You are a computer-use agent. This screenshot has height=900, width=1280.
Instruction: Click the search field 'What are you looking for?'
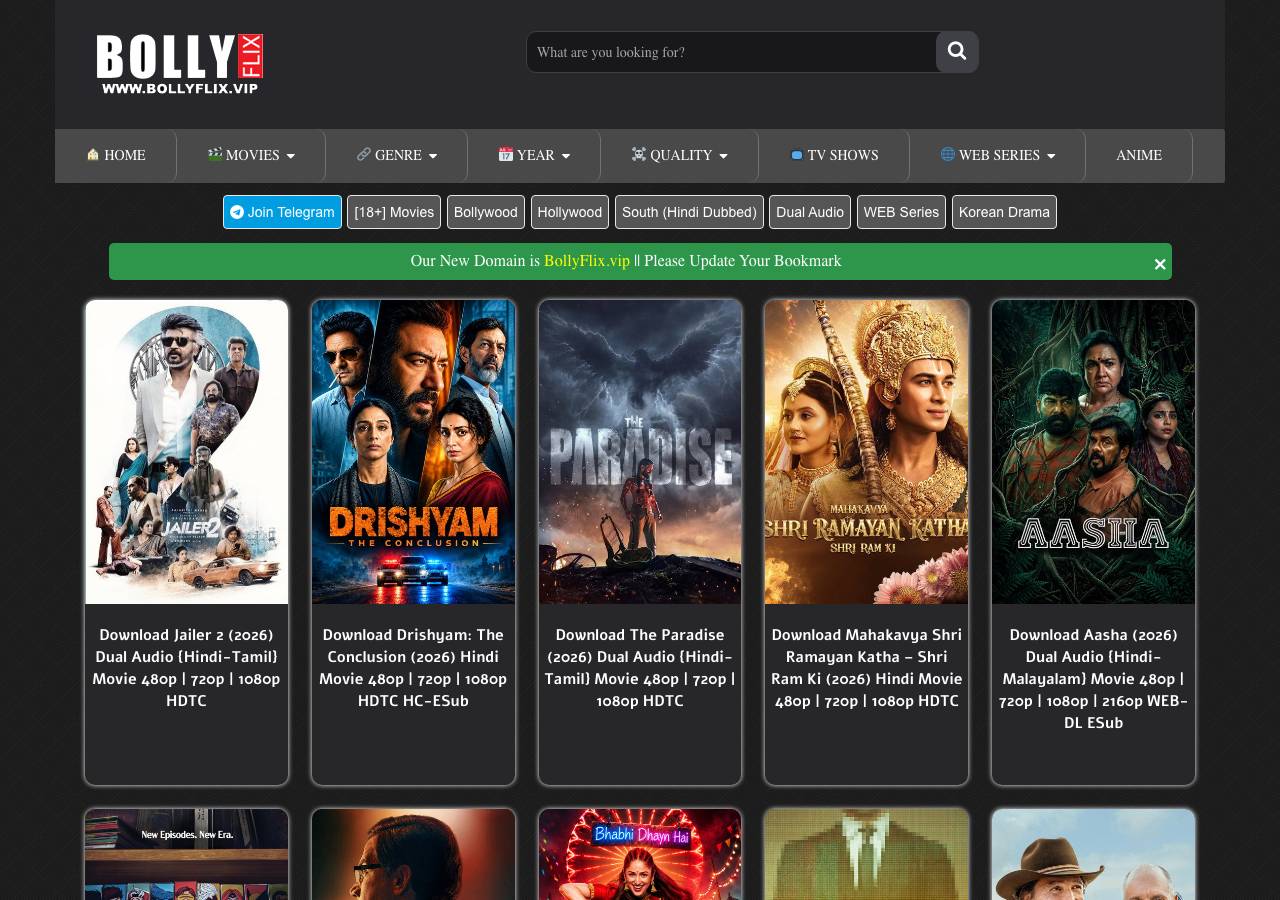732,52
